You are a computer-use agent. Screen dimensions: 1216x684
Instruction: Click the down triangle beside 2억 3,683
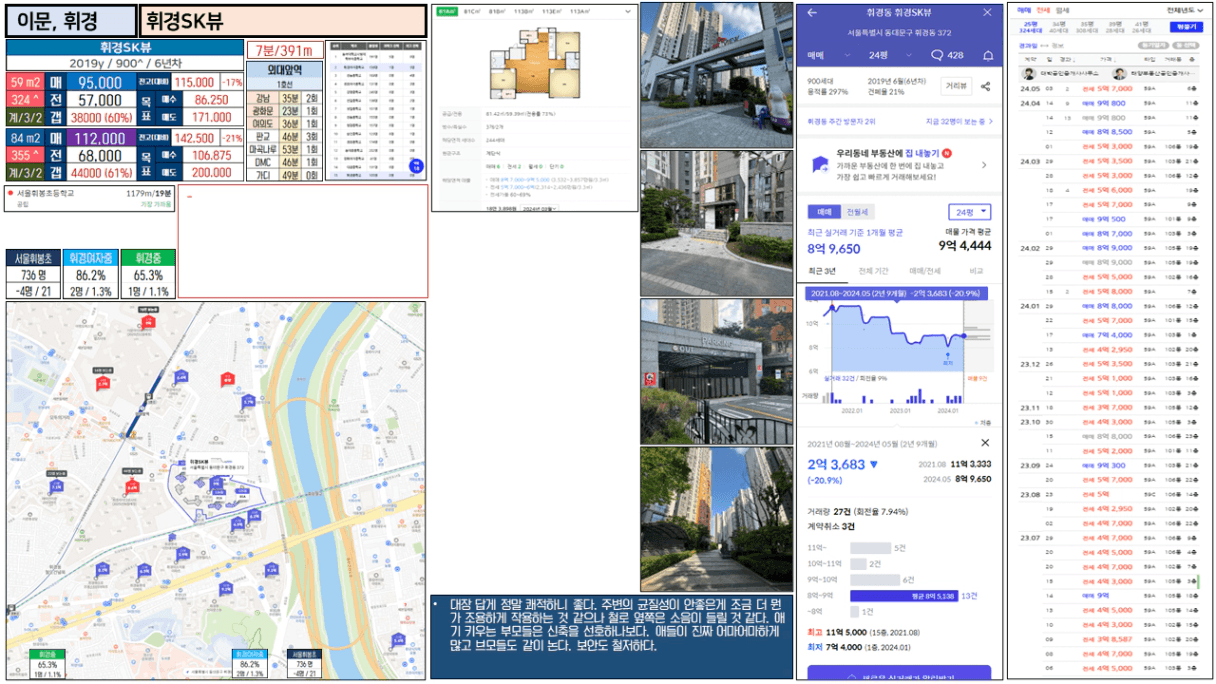pyautogui.click(x=873, y=465)
